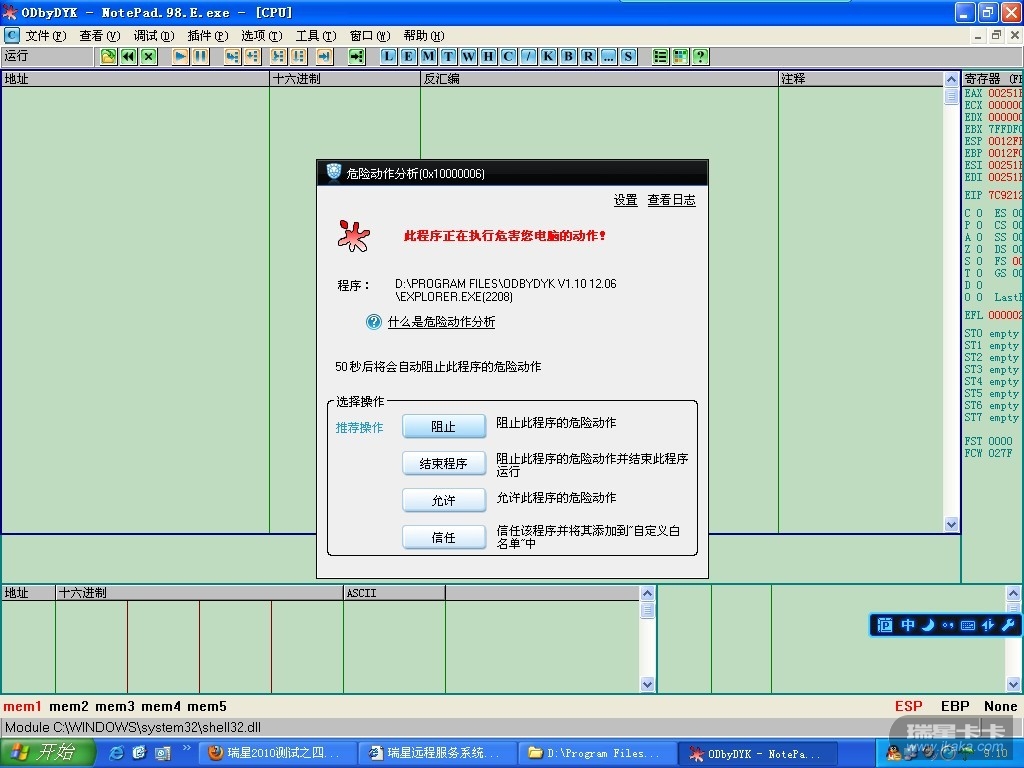Run the program with play icon
Viewport: 1024px width, 768px height.
tap(180, 57)
